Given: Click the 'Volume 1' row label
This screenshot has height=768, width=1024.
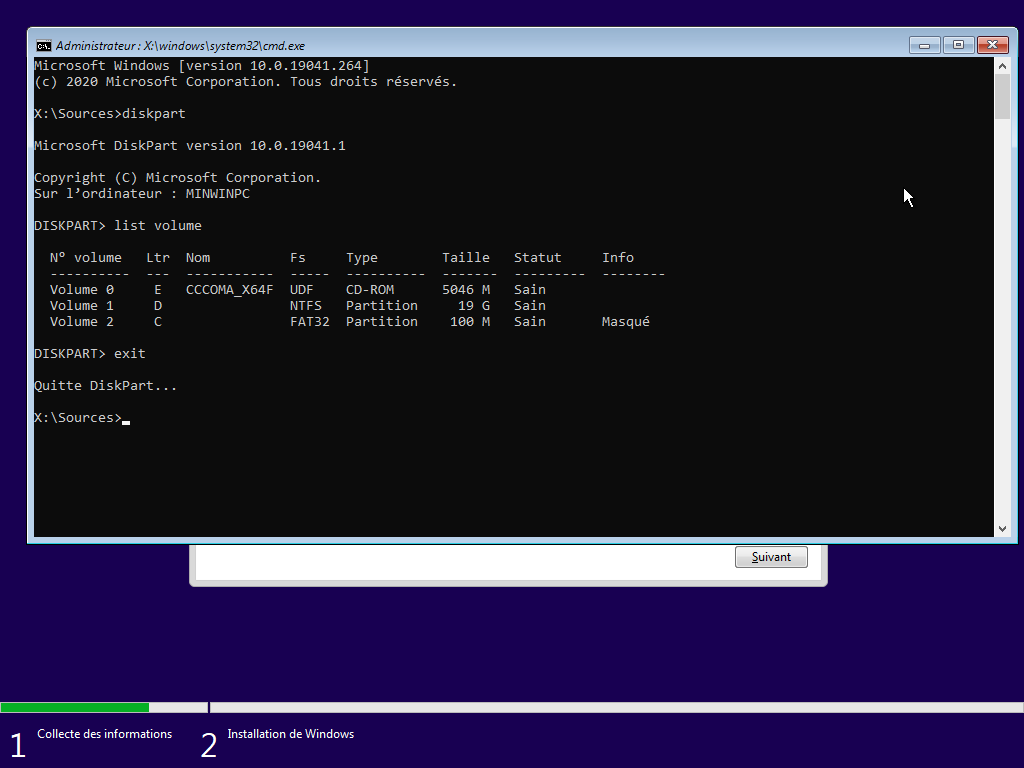Looking at the screenshot, I should (x=82, y=306).
